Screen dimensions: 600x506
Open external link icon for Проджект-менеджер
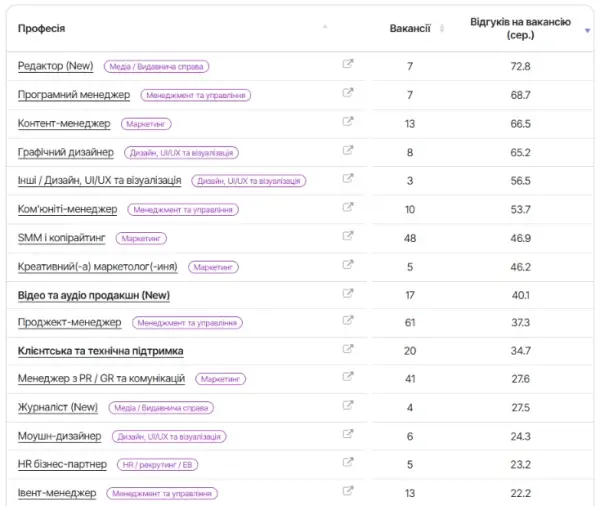coord(347,320)
